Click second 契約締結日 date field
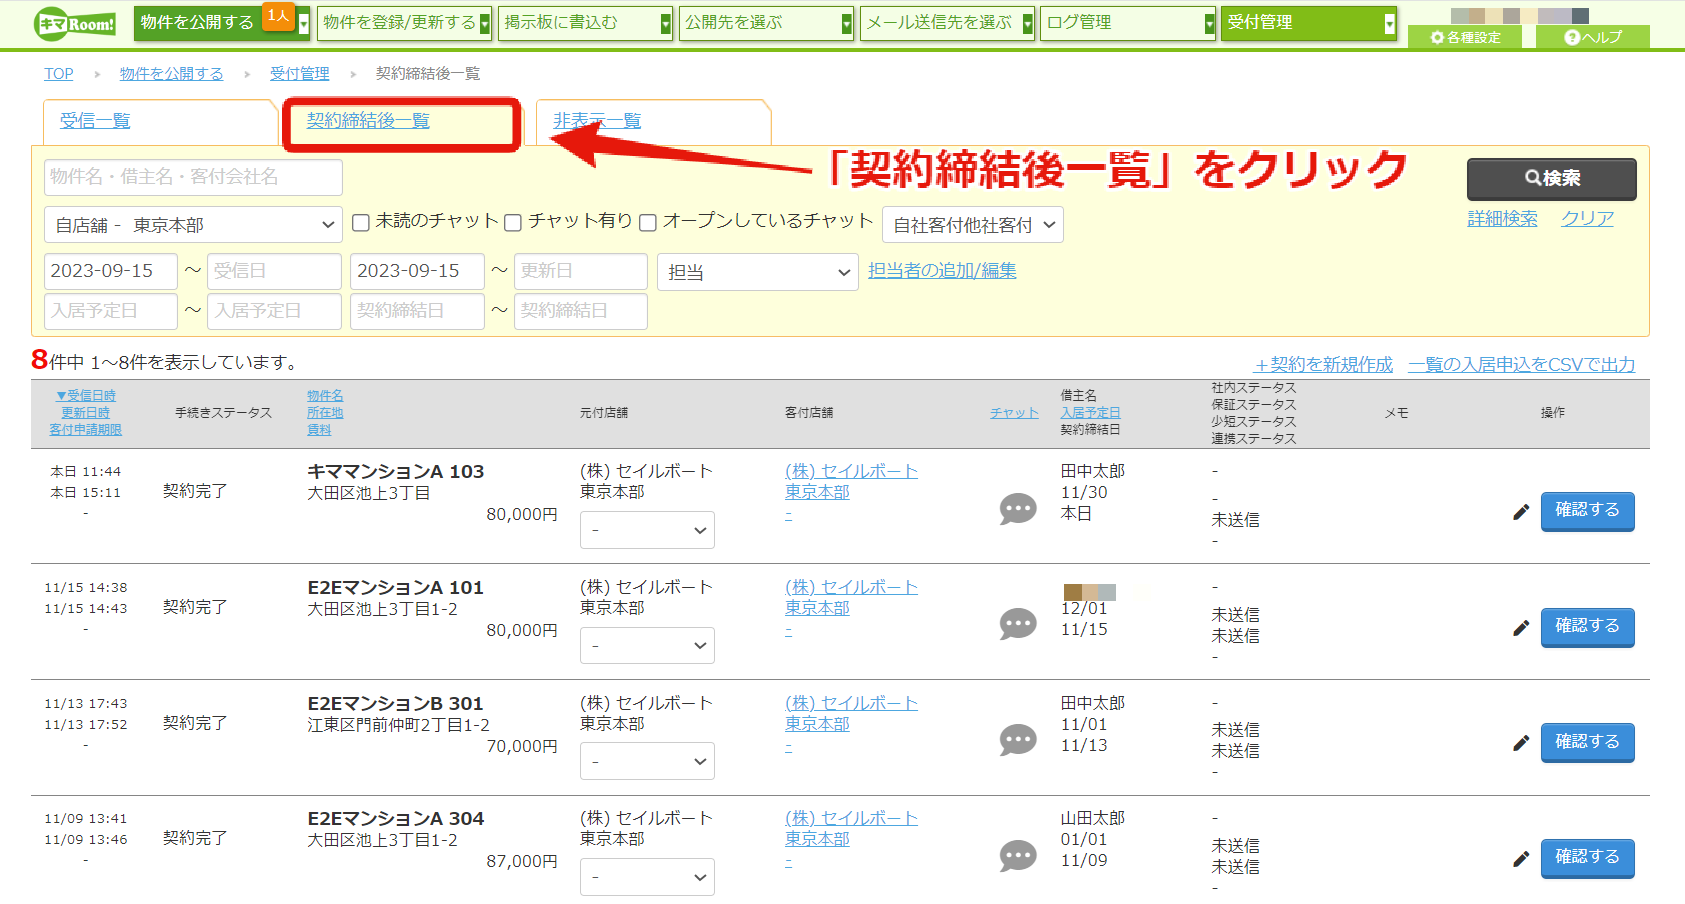The width and height of the screenshot is (1685, 904). click(x=581, y=311)
